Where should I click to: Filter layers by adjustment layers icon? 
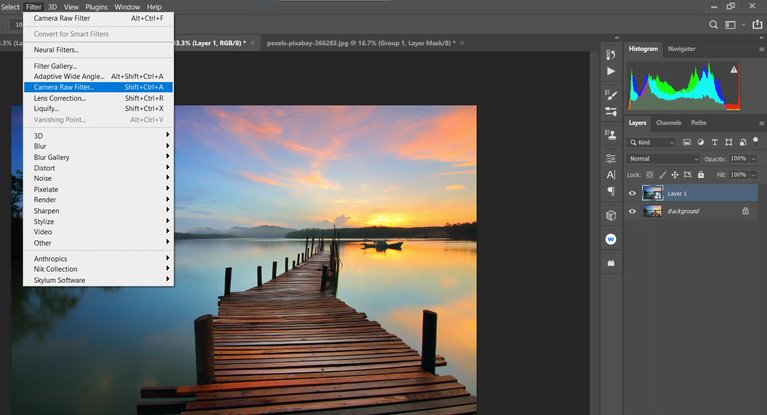coord(700,142)
